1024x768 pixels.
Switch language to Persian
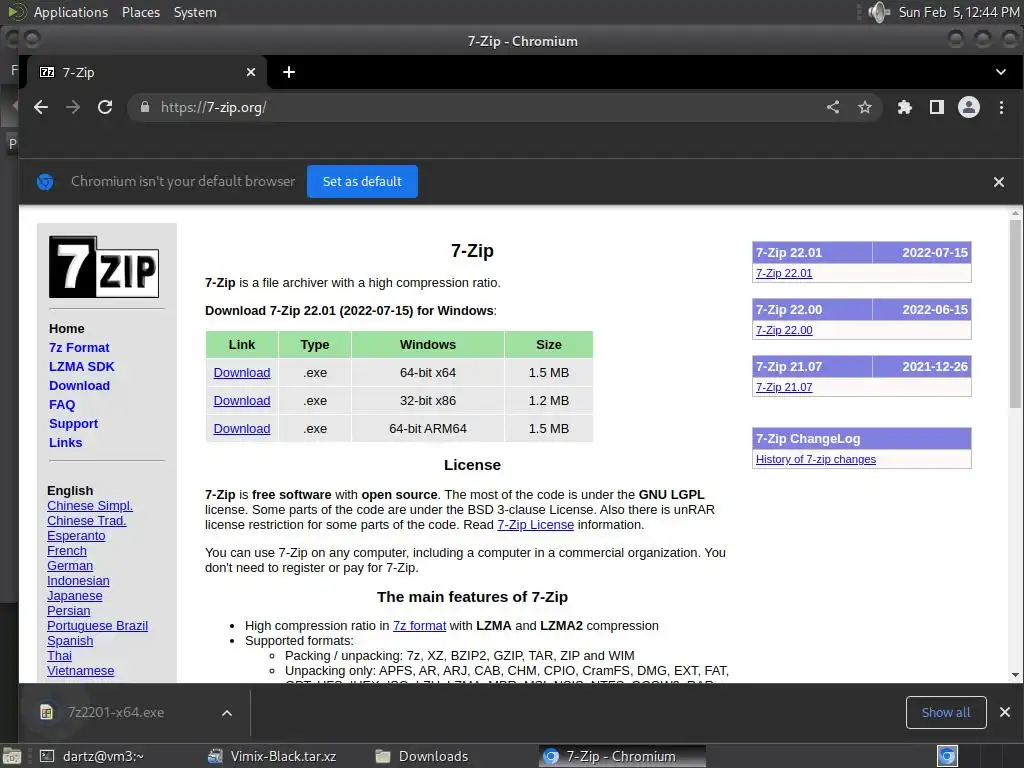coord(69,611)
